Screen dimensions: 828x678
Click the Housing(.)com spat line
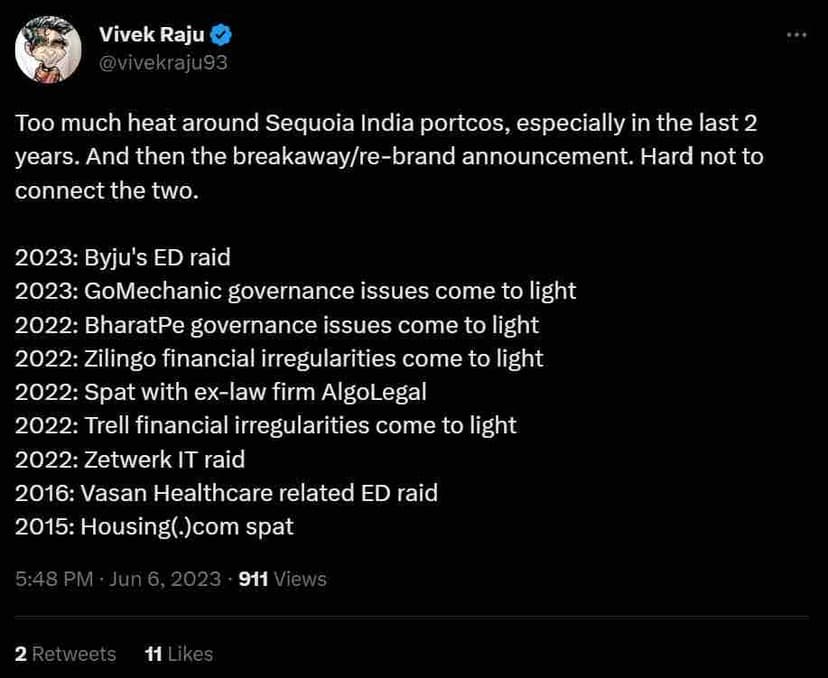click(x=154, y=525)
